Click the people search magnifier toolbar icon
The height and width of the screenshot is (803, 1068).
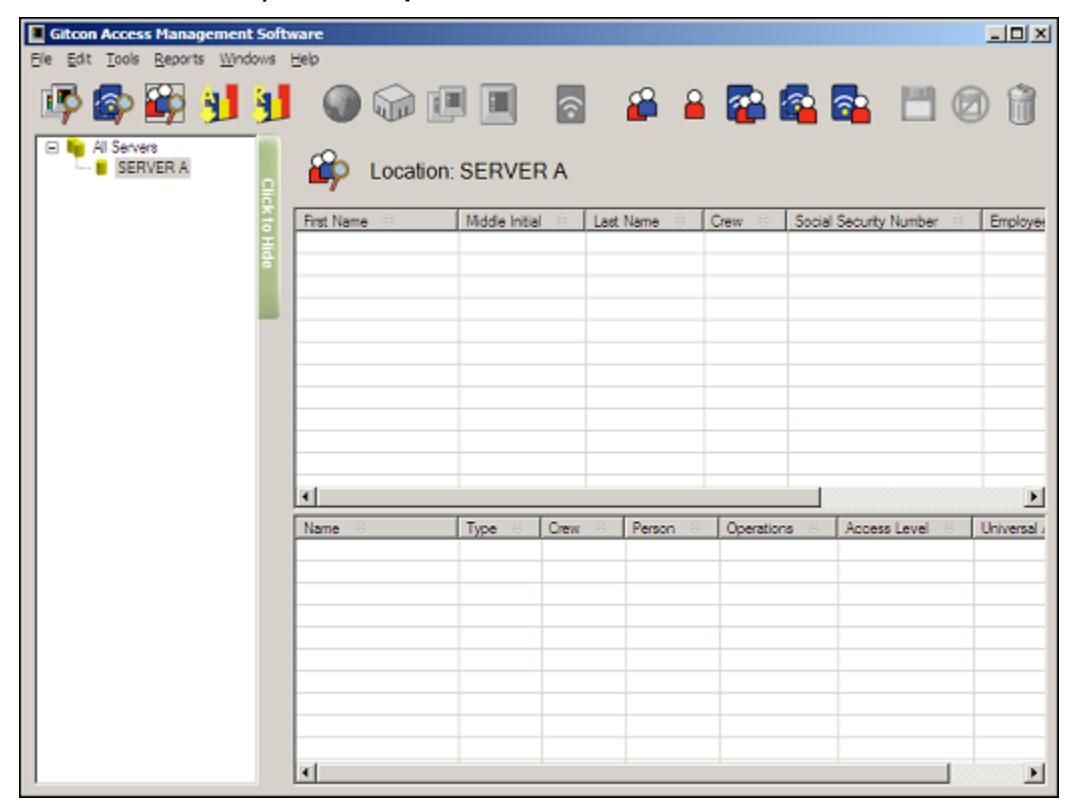(165, 104)
